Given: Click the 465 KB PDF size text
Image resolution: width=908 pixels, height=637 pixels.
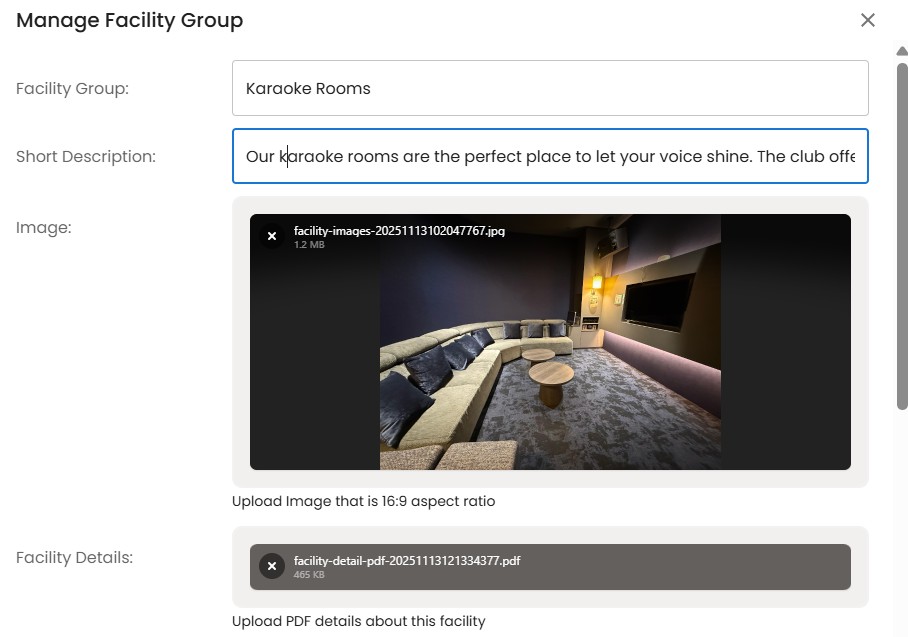Looking at the screenshot, I should tap(309, 575).
